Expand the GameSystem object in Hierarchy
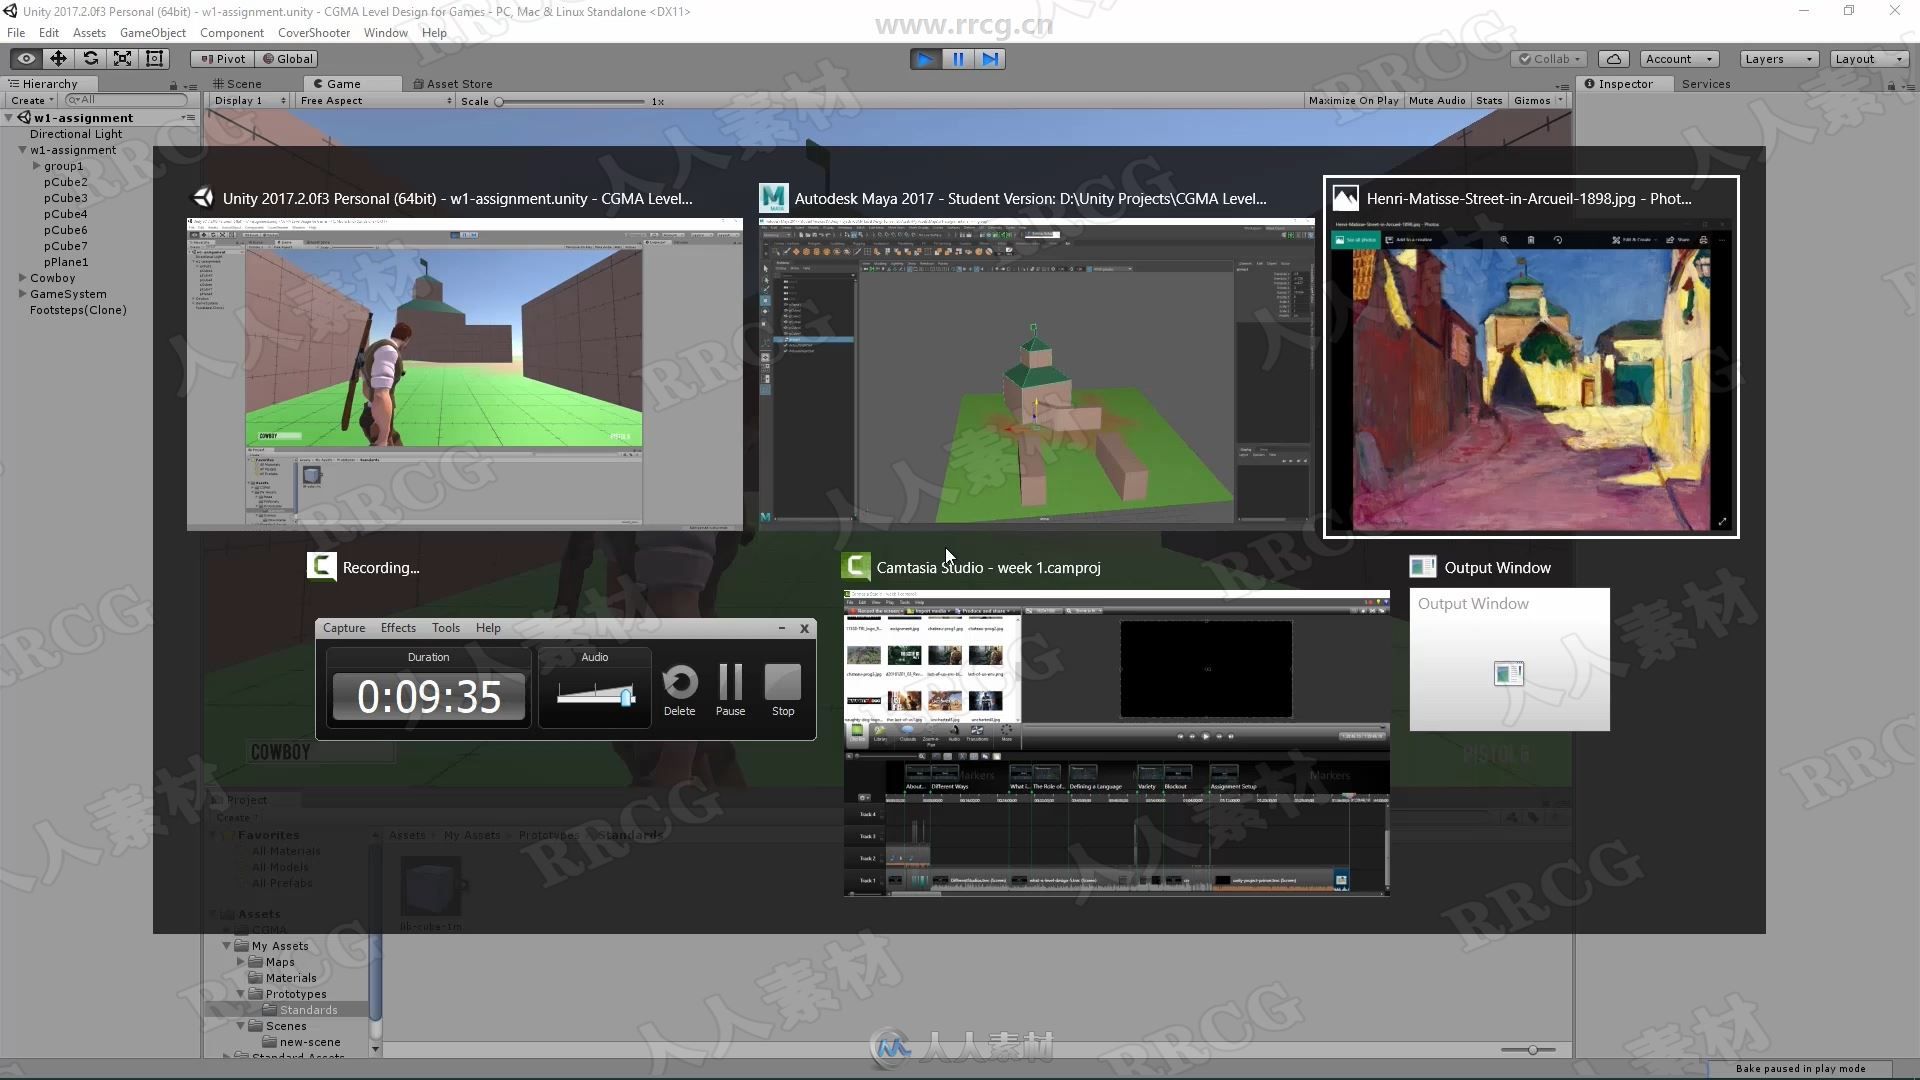The height and width of the screenshot is (1080, 1920). 22,294
